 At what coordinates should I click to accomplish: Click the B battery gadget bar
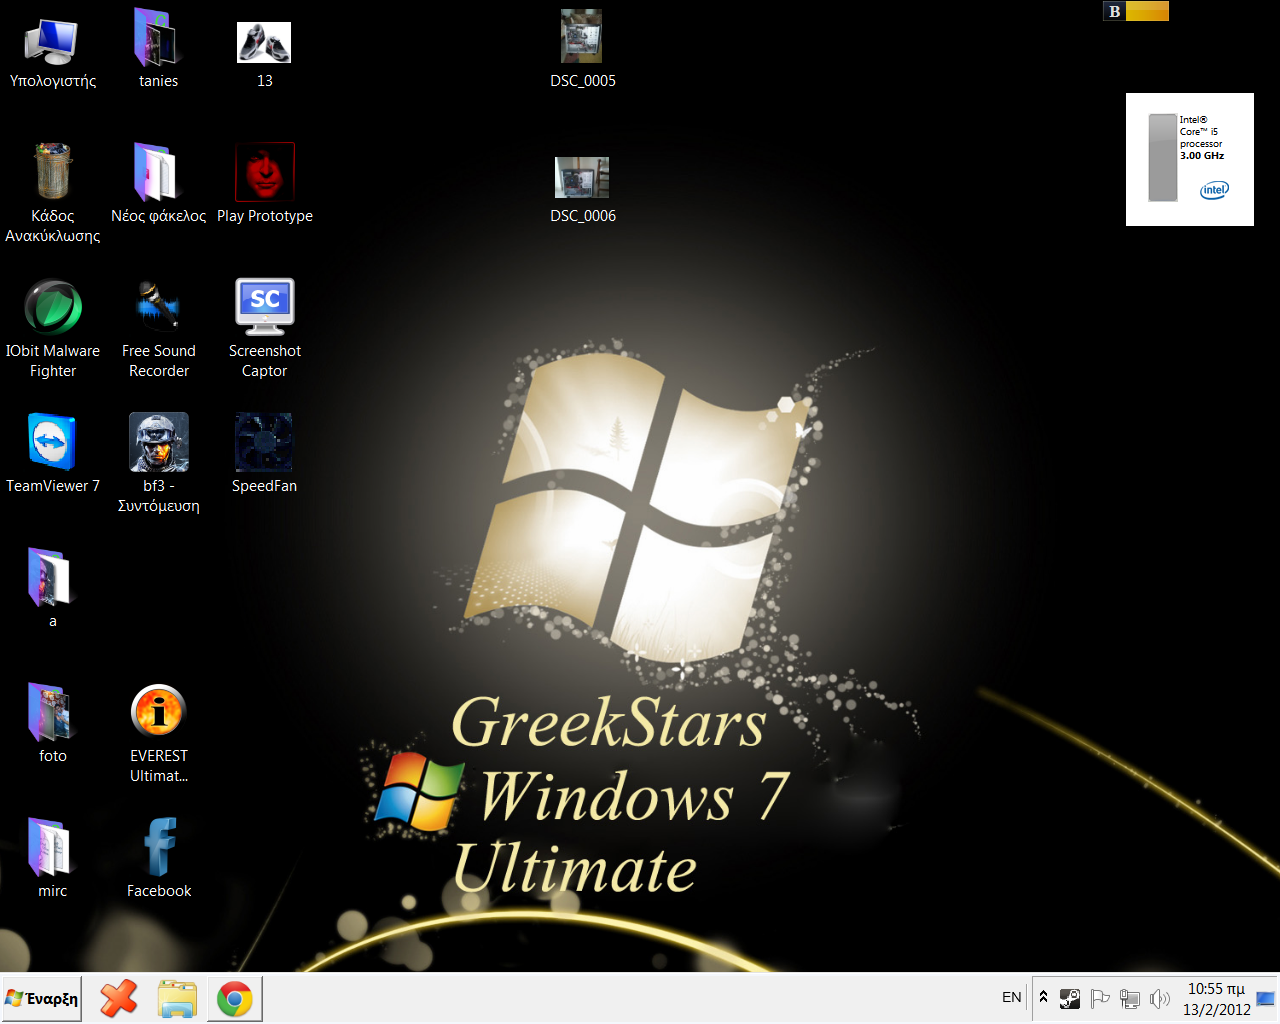pyautogui.click(x=1136, y=11)
